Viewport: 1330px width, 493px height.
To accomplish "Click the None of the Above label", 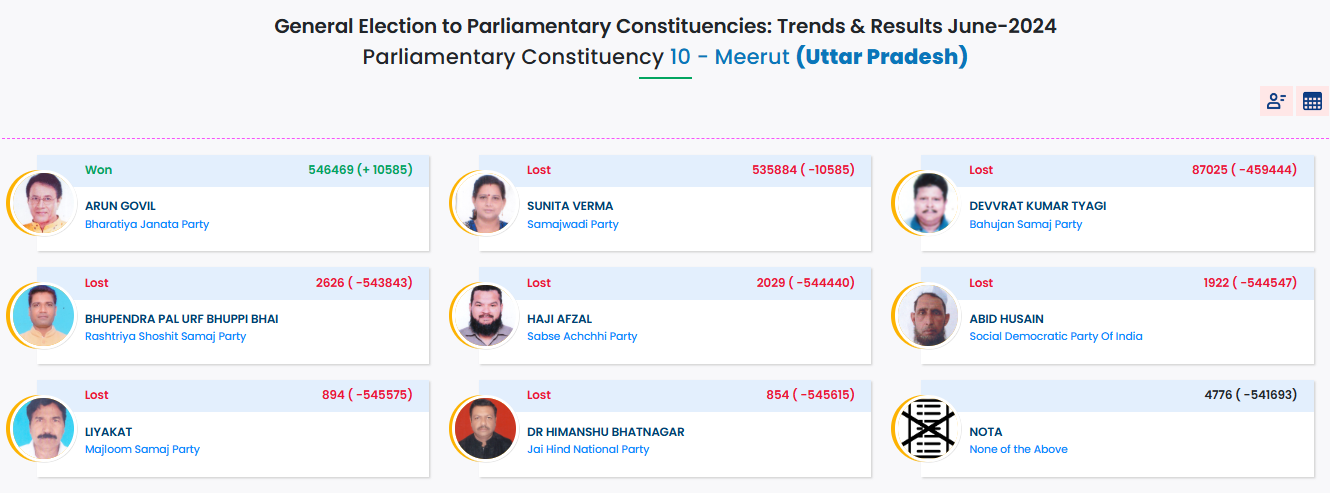I will point(1018,450).
